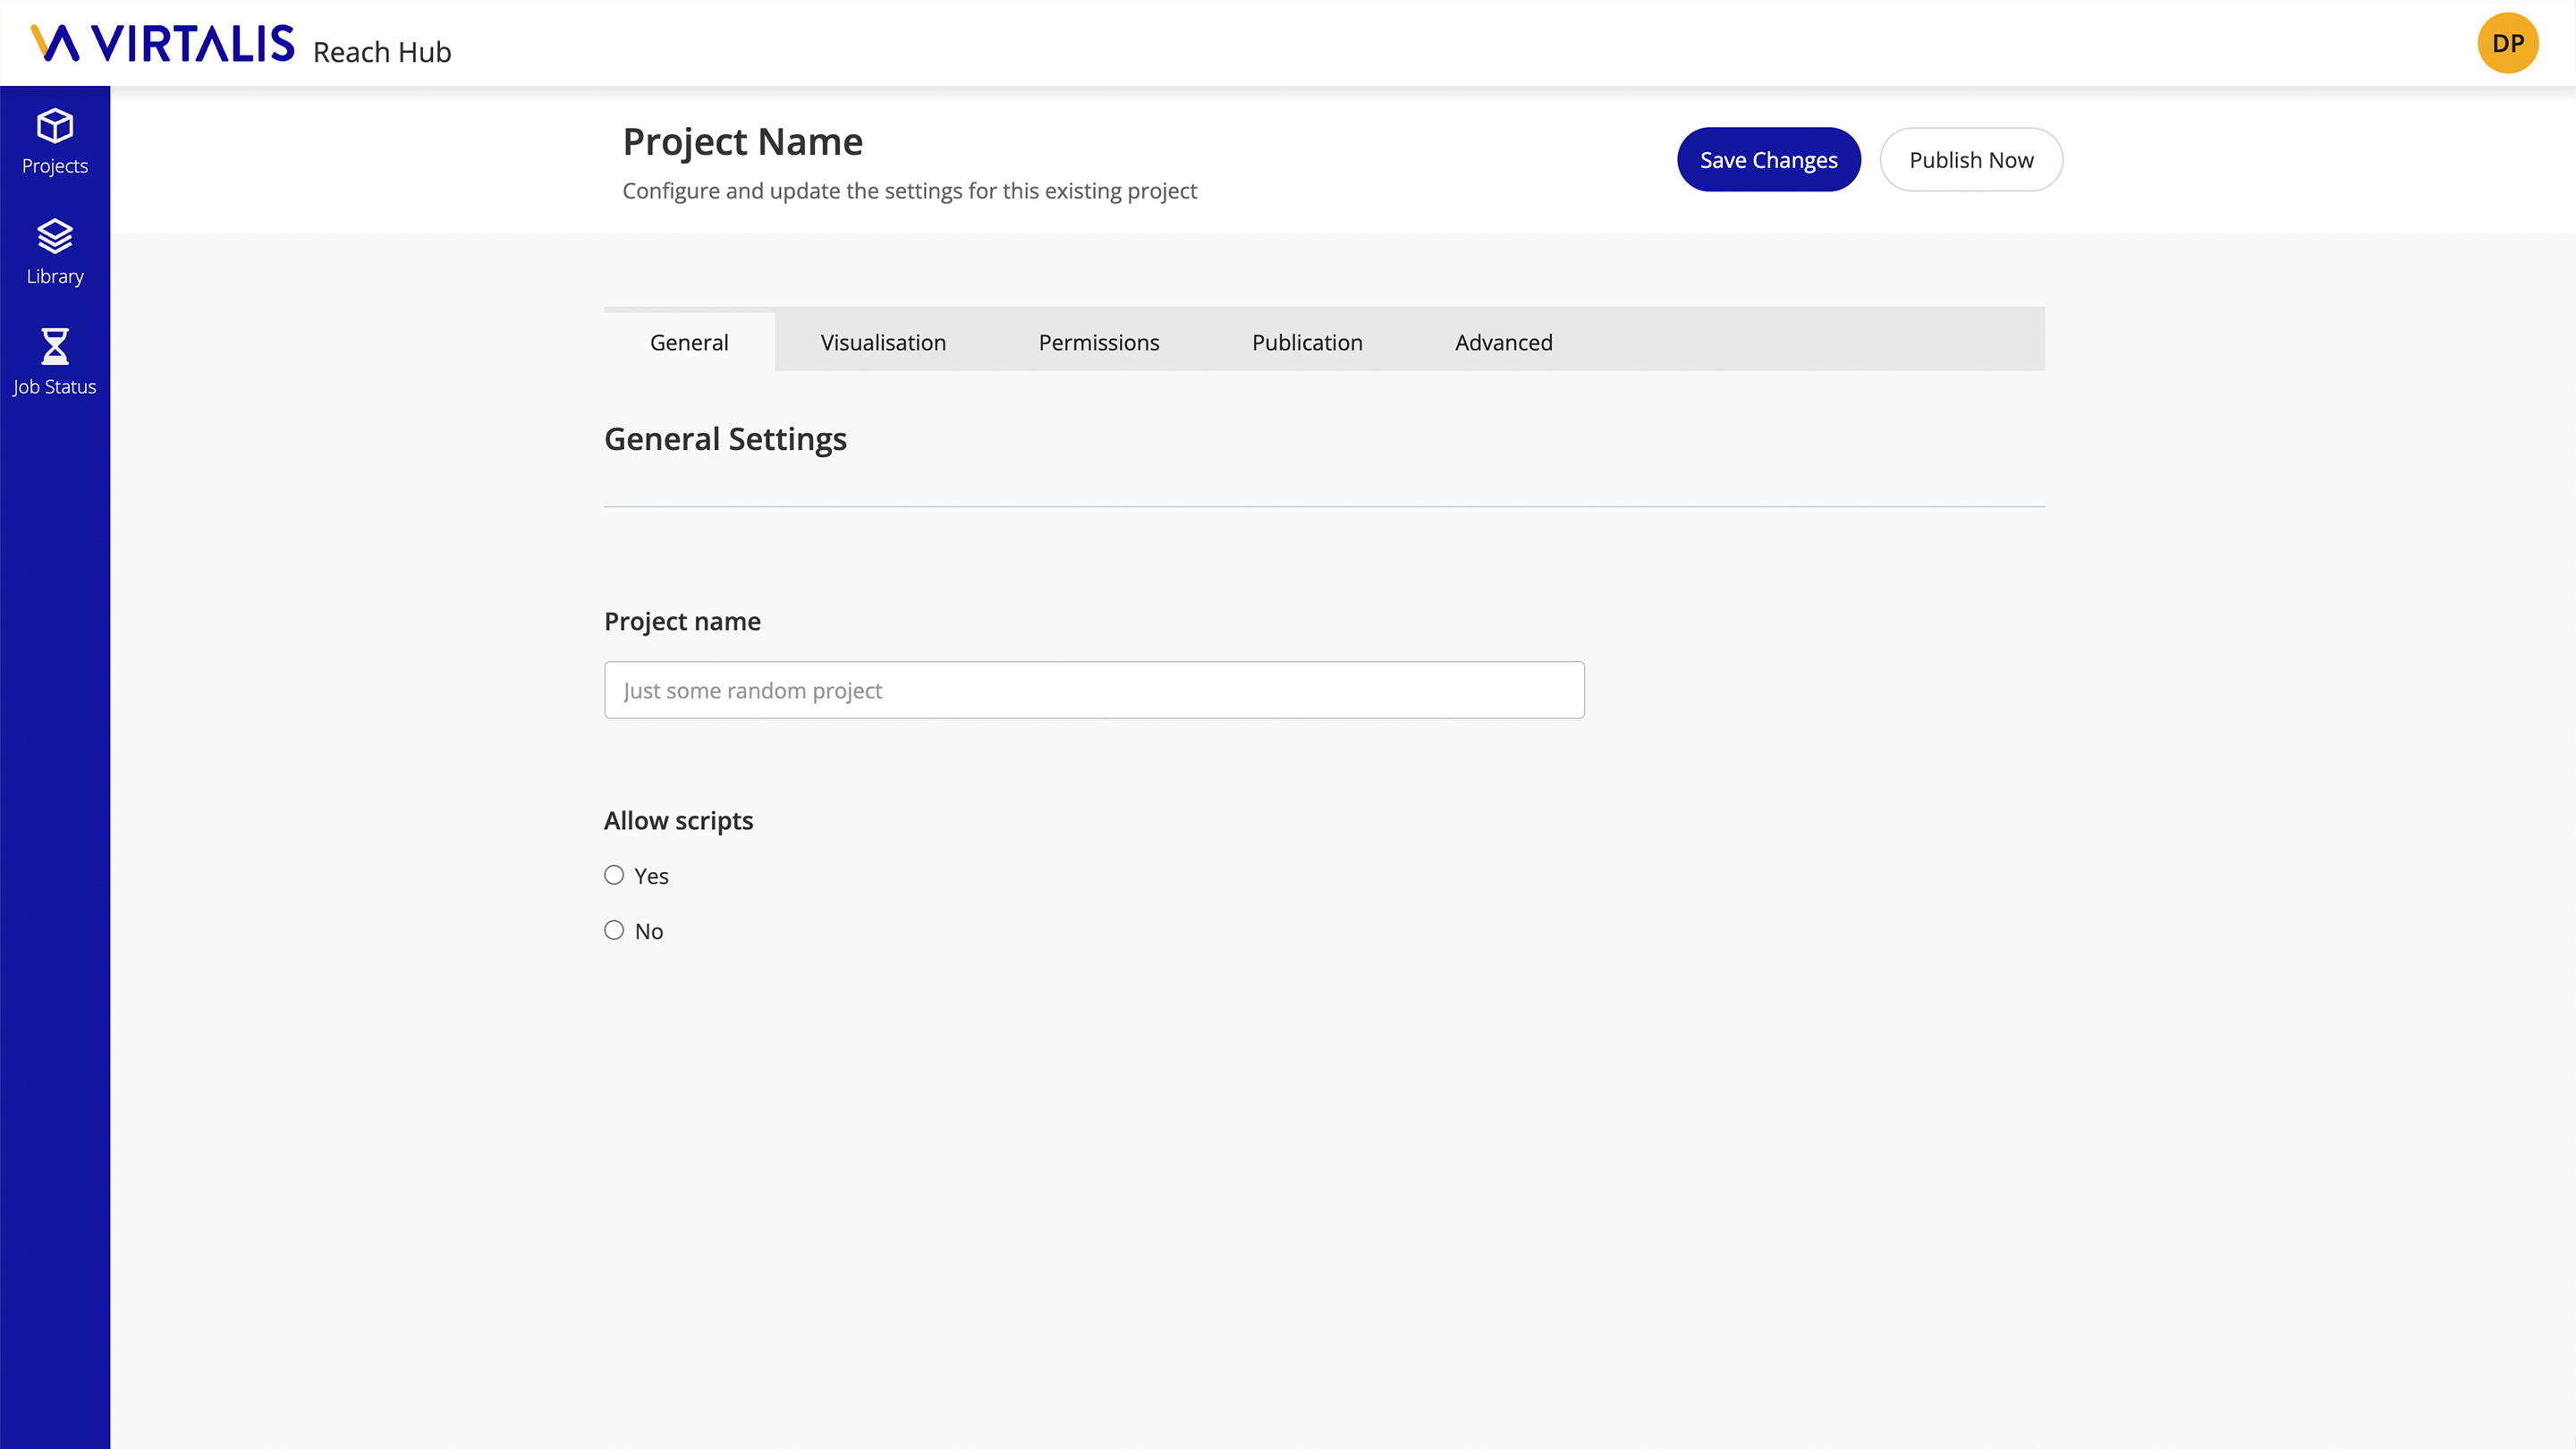Click the Publish Now button
Viewport: 2576px width, 1449px height.
tap(1971, 159)
